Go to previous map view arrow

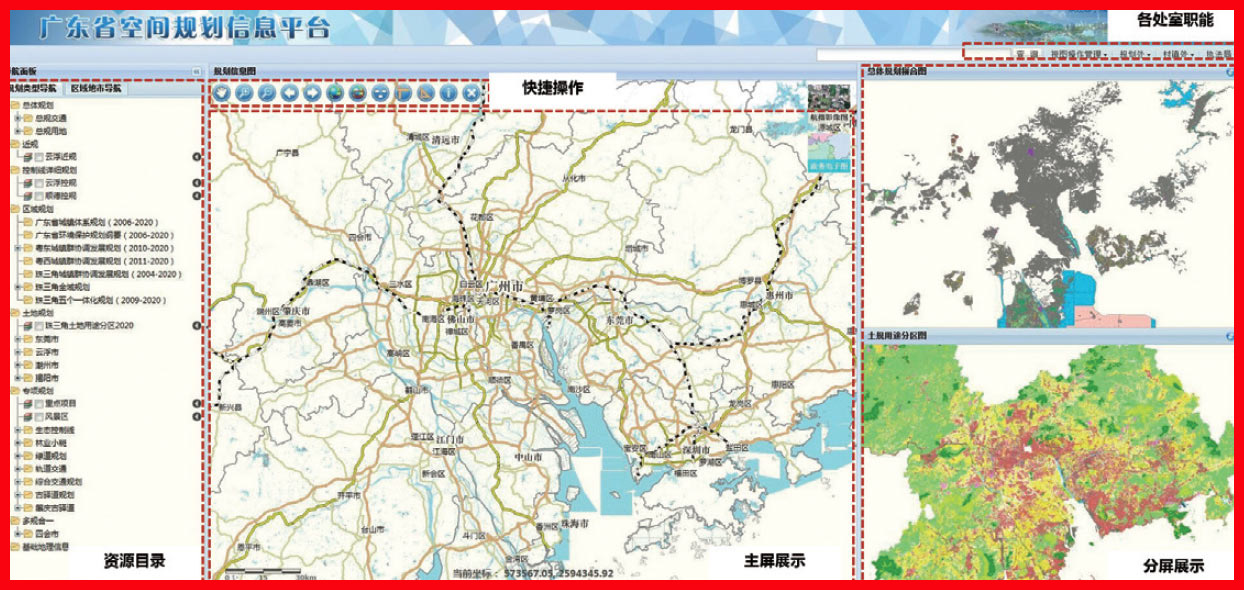point(290,93)
